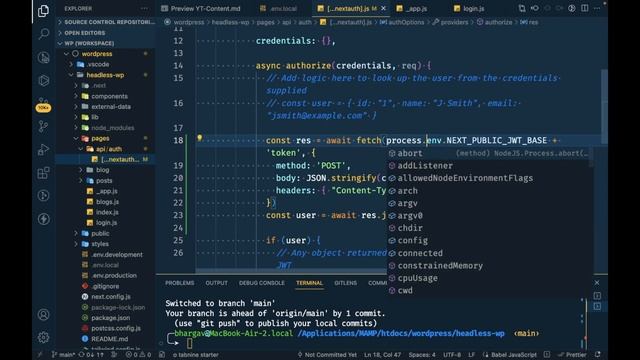Open Manage gear icon in activity bar
The image size is (640, 360).
(43, 337)
